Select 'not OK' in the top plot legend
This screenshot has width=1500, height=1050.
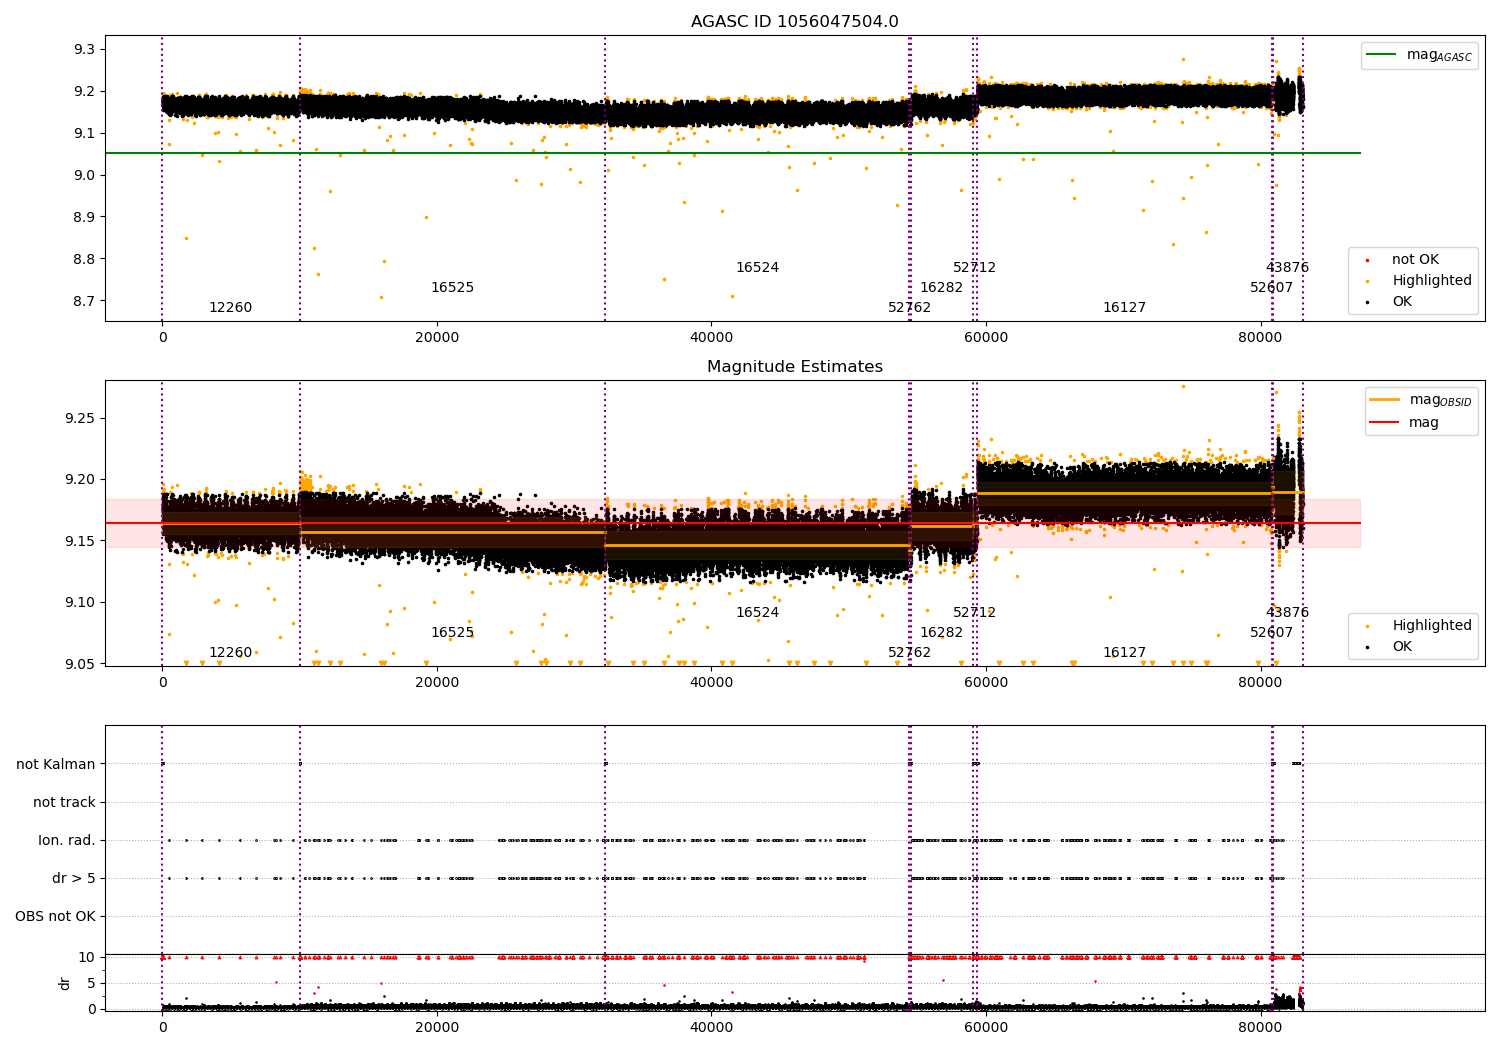click(x=1415, y=260)
